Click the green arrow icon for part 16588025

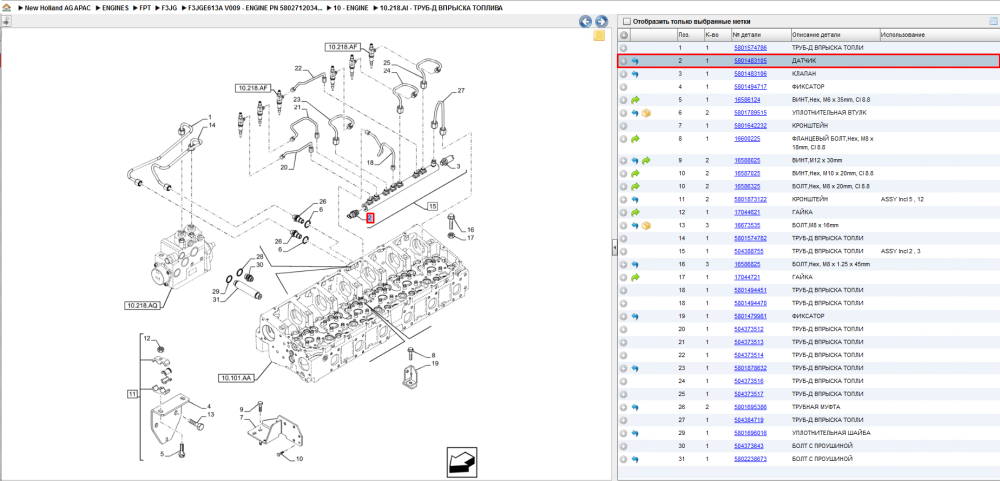click(646, 160)
